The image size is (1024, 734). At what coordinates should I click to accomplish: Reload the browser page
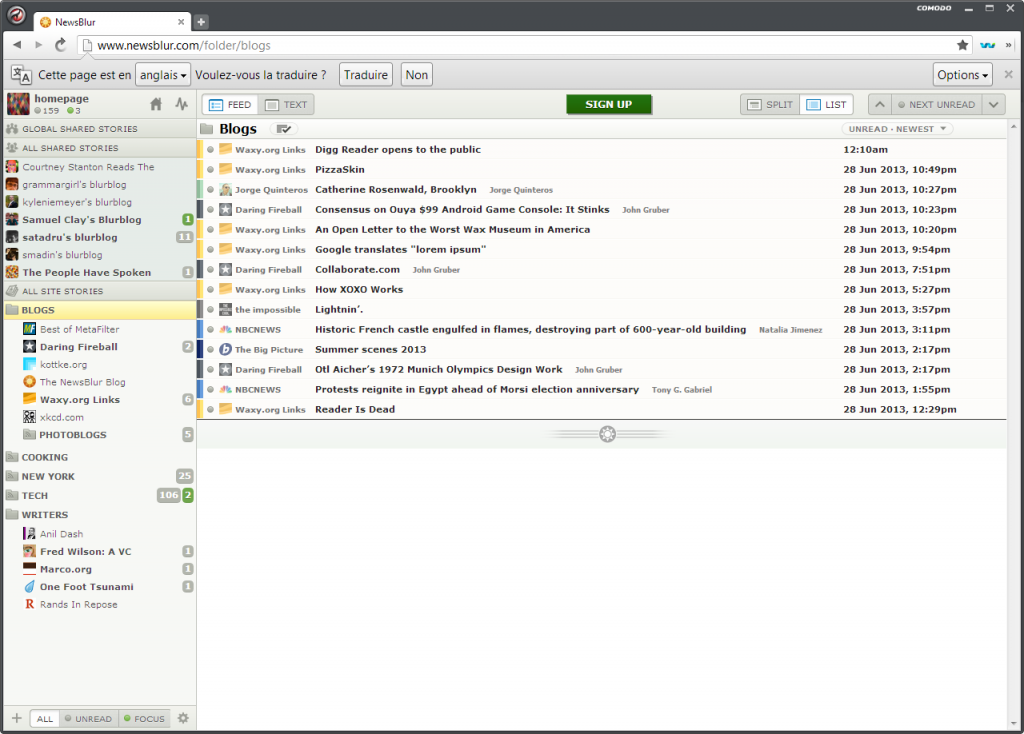pyautogui.click(x=60, y=44)
